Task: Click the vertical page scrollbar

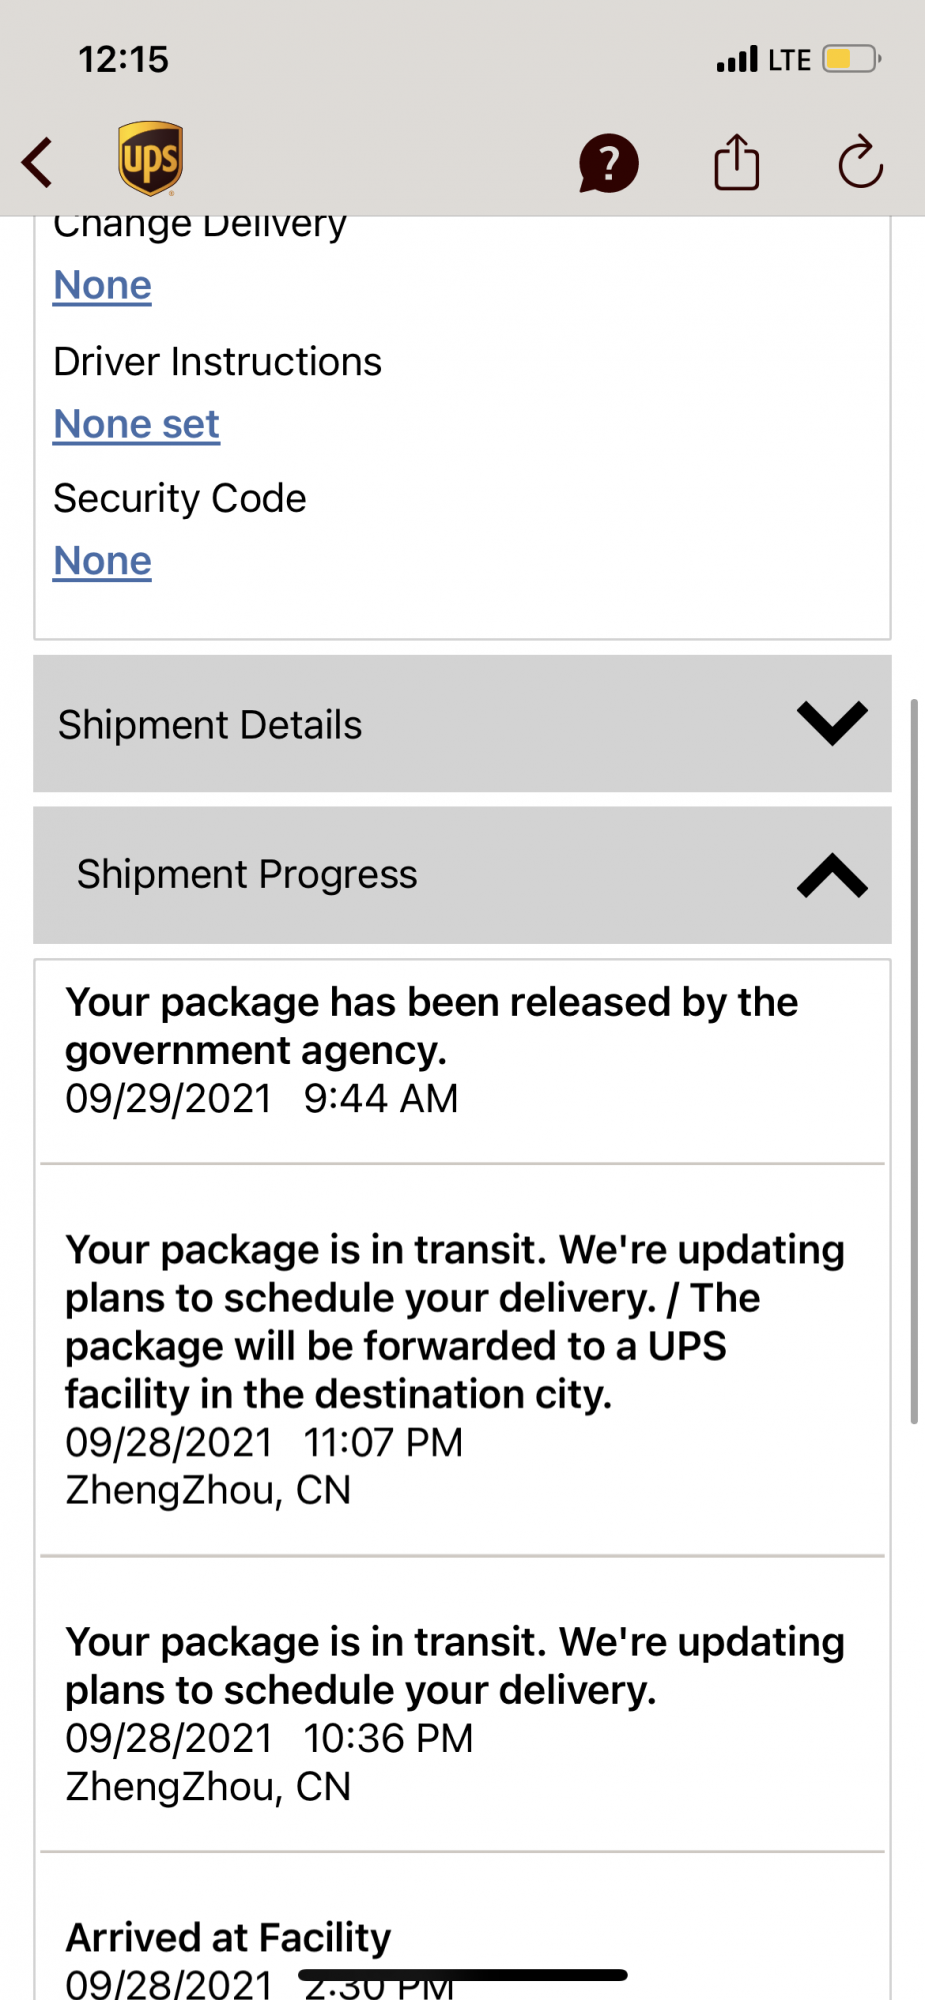Action: coord(913,1060)
